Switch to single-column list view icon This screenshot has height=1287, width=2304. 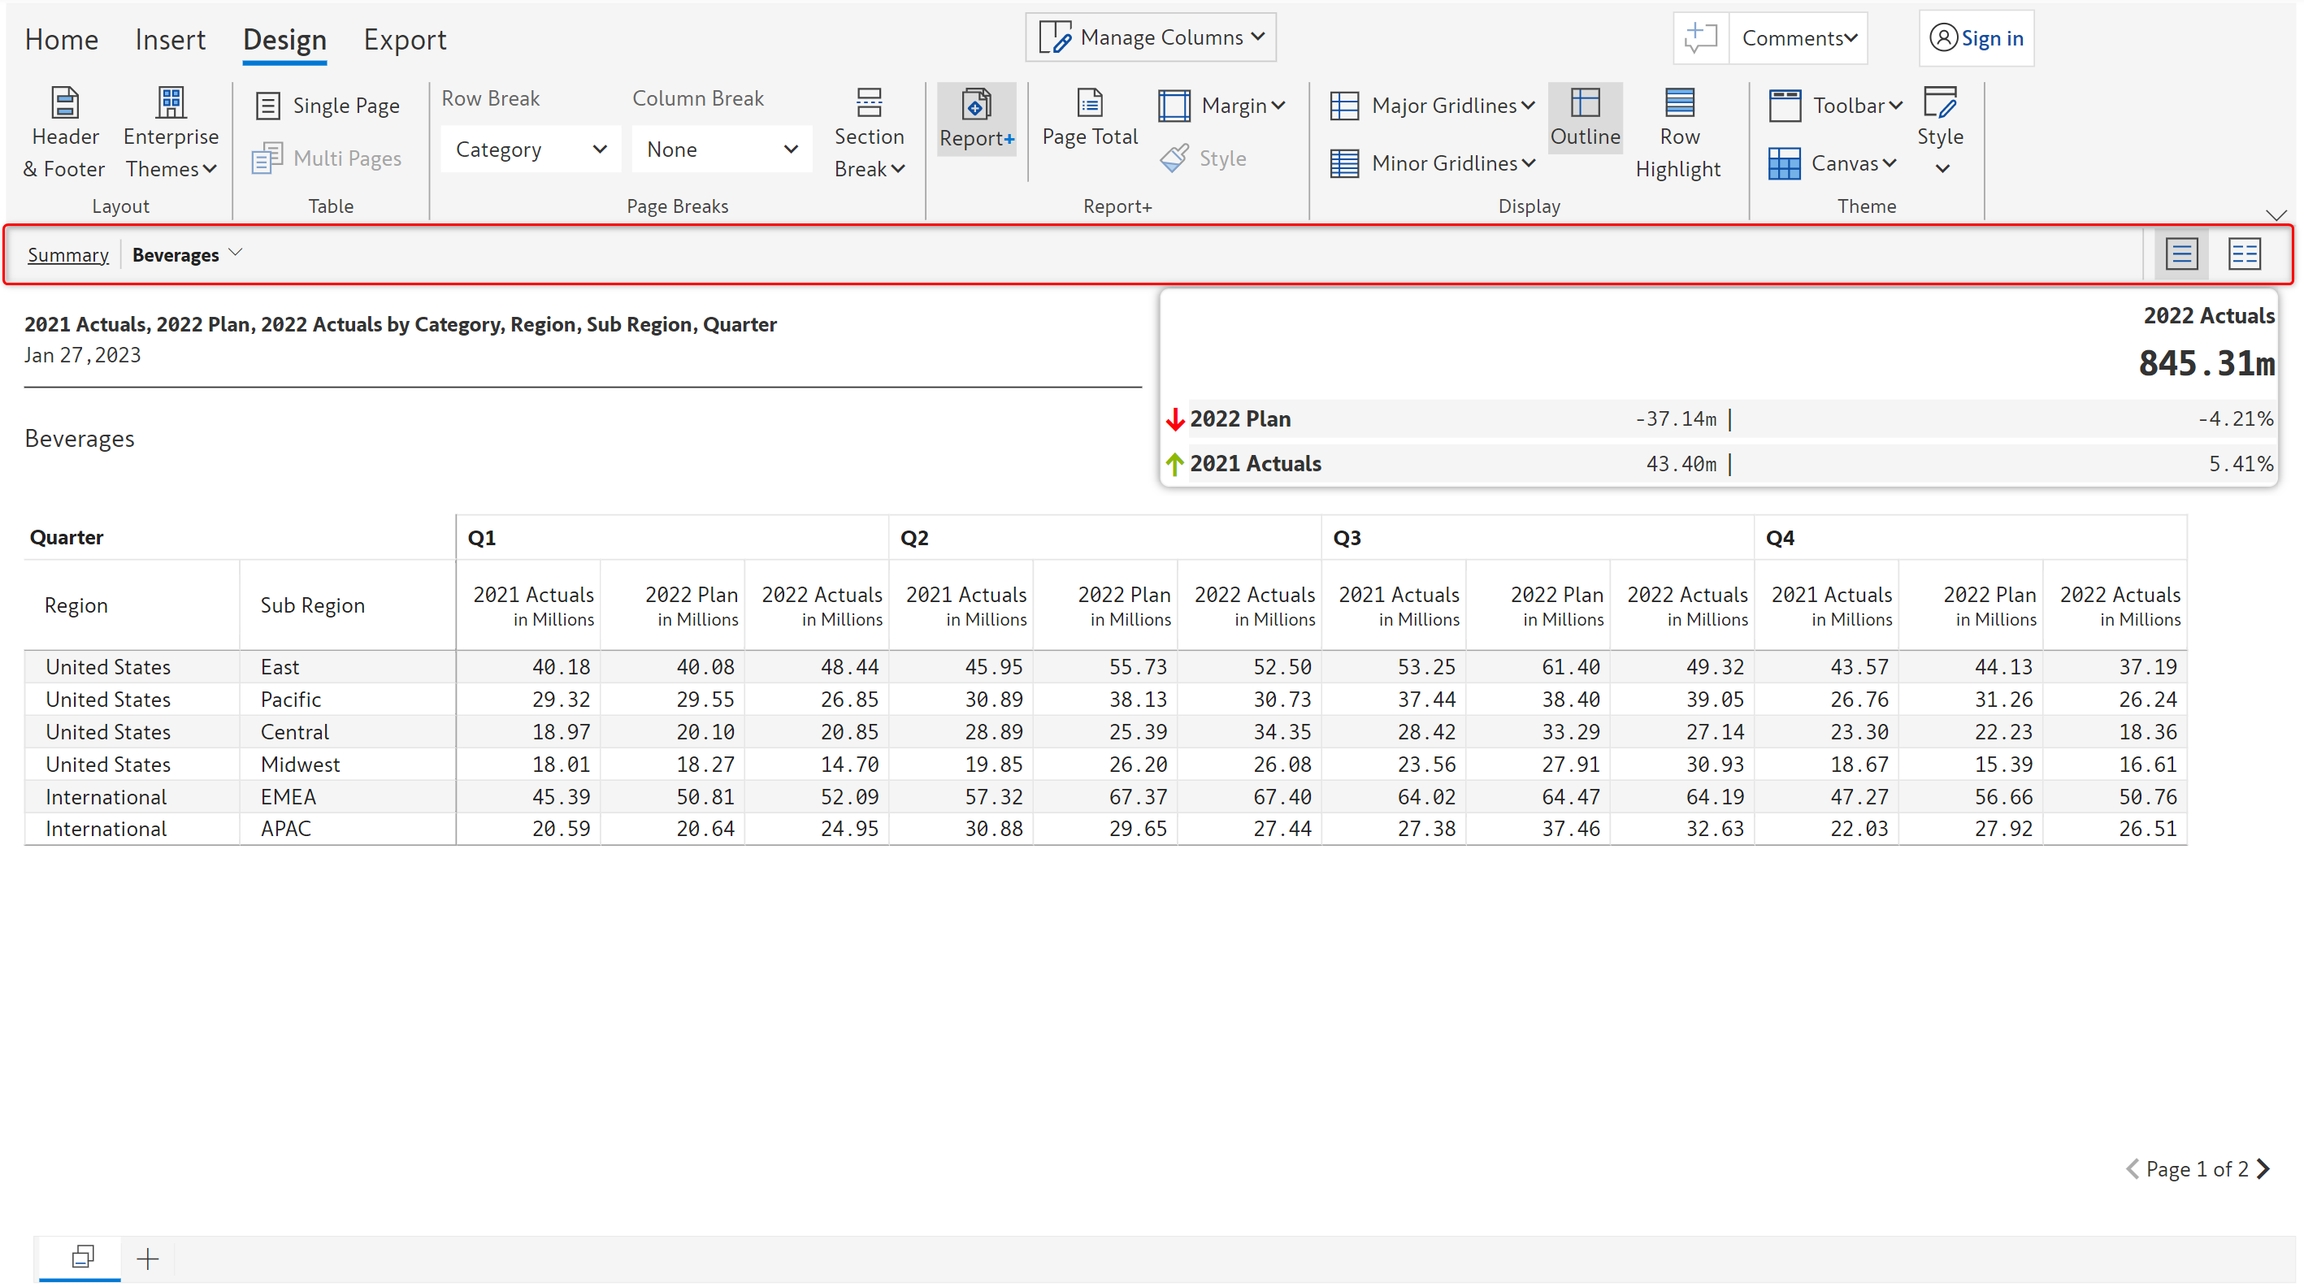pyautogui.click(x=2181, y=254)
